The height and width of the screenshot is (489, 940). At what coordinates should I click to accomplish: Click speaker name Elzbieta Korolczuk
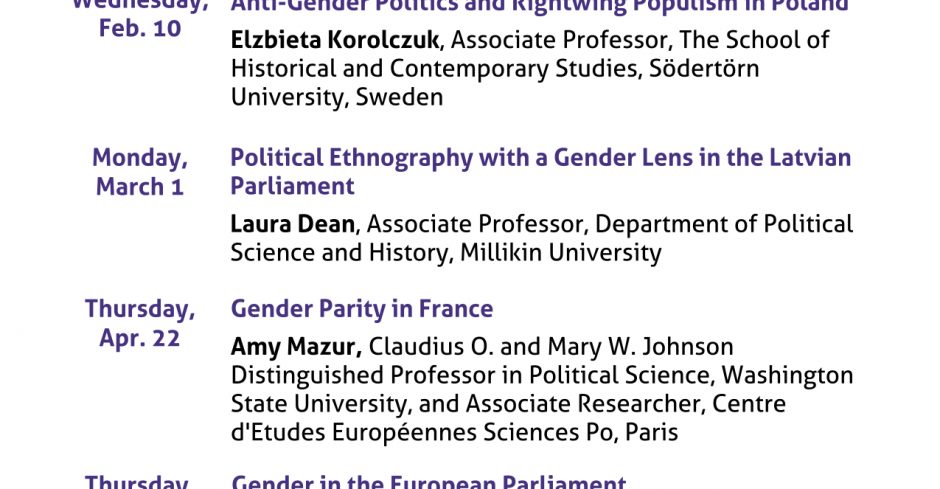335,40
